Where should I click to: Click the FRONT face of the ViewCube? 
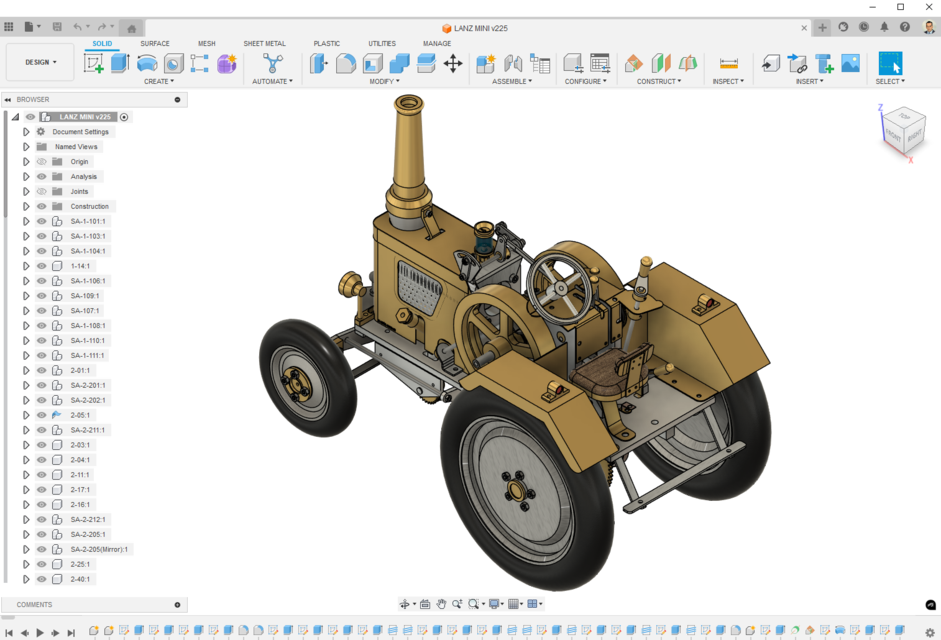tap(893, 135)
